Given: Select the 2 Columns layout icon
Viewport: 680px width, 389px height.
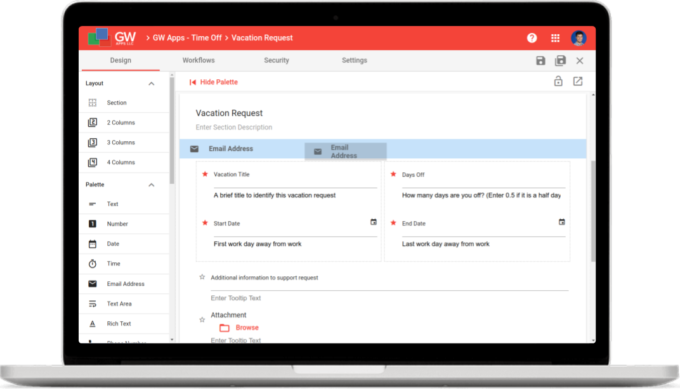Looking at the screenshot, I should [92, 123].
